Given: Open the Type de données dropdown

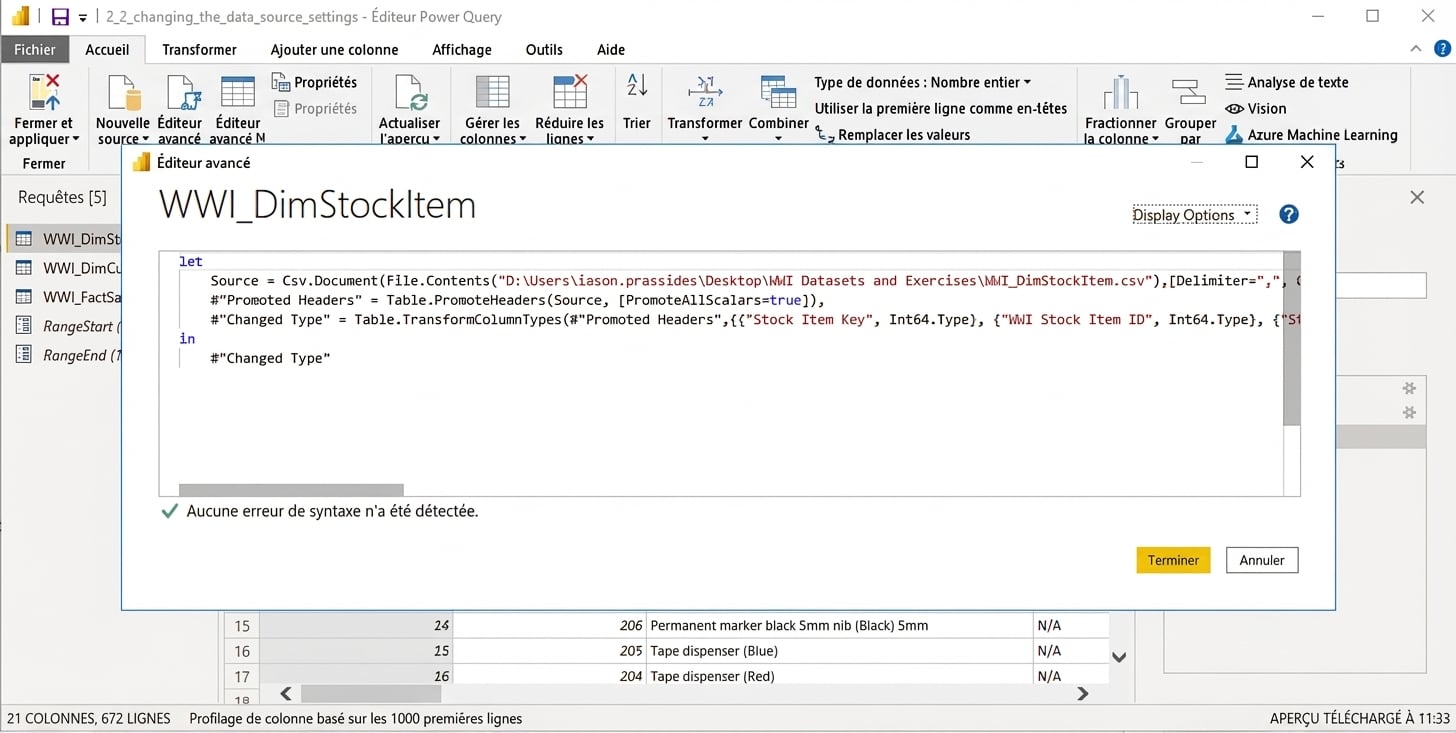Looking at the screenshot, I should coord(922,83).
